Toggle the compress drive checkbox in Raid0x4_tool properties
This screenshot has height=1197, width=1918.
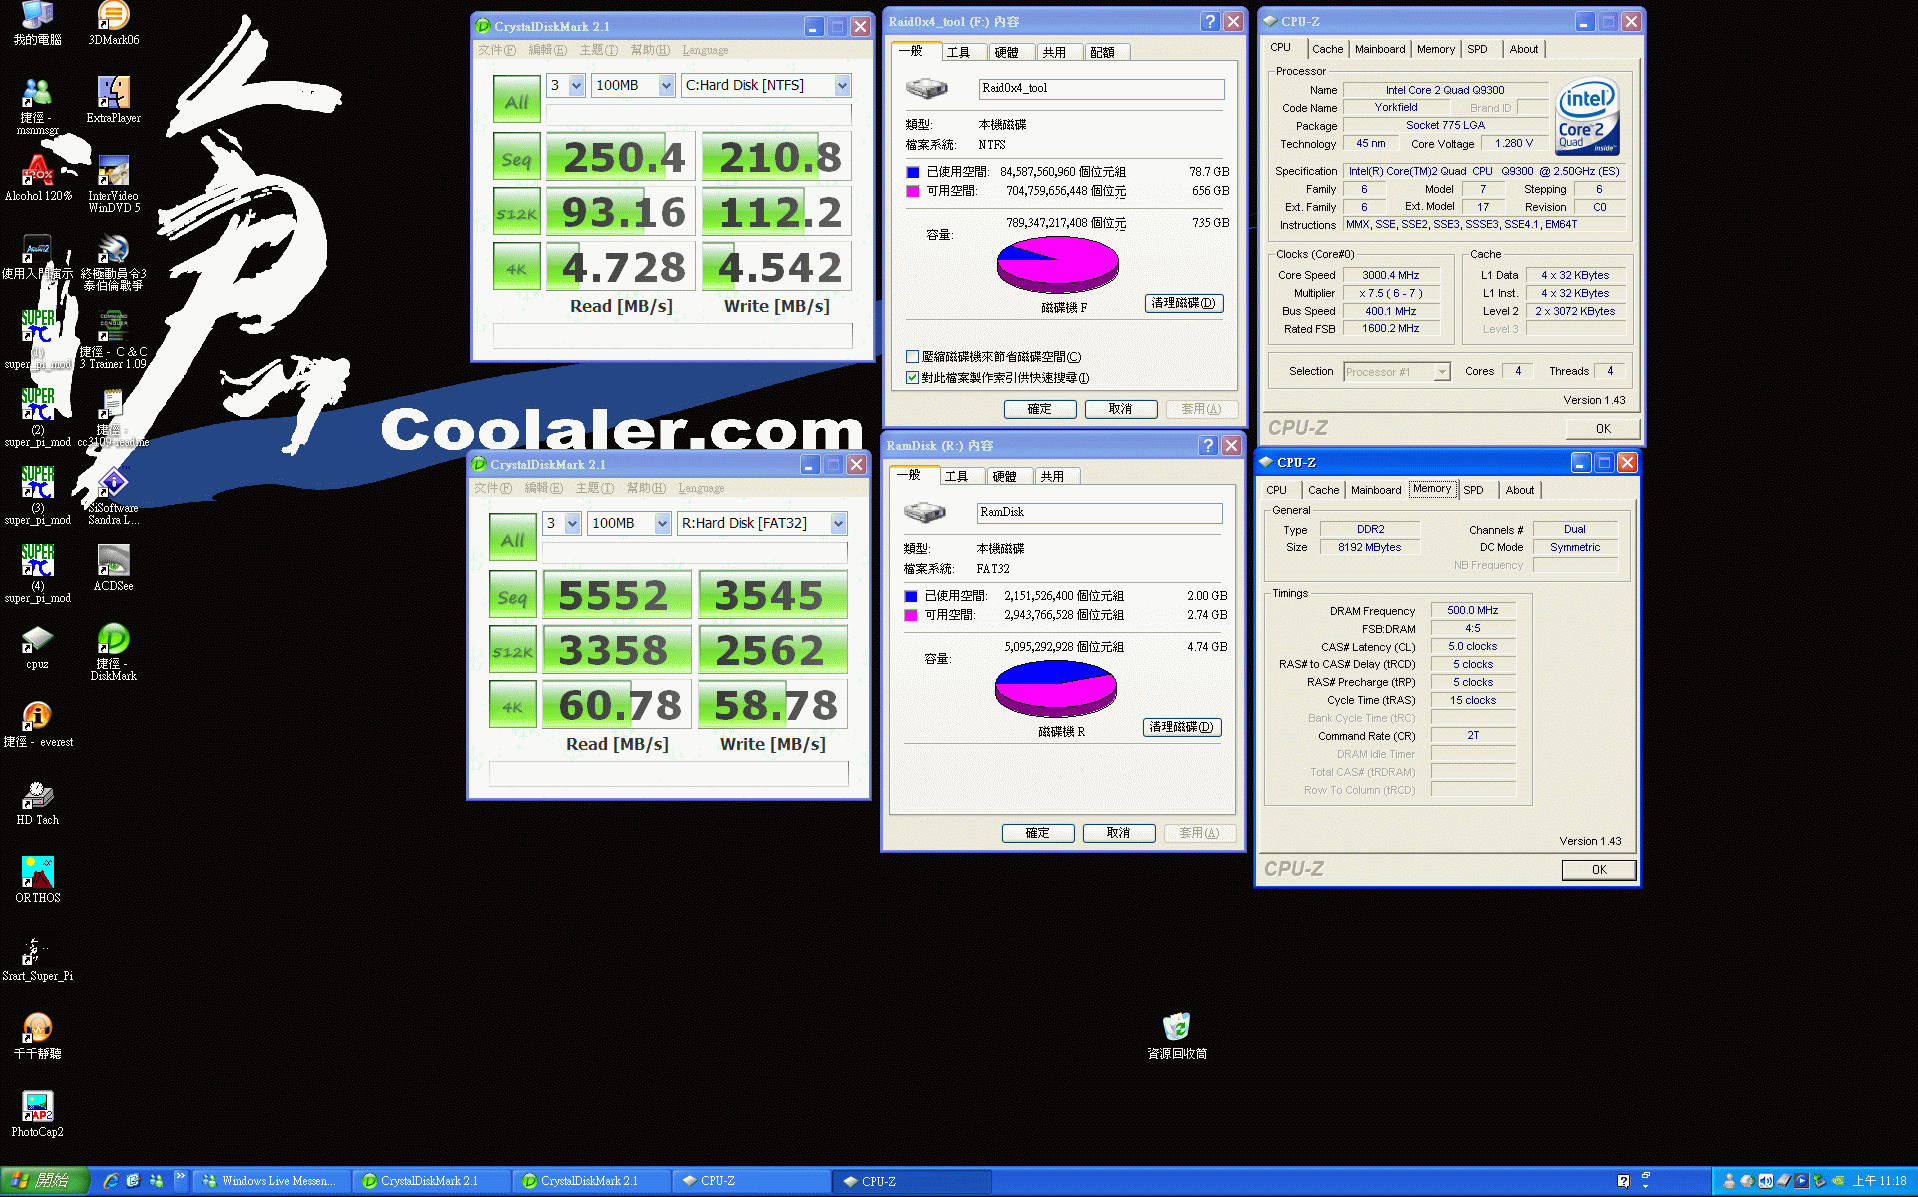click(x=912, y=357)
